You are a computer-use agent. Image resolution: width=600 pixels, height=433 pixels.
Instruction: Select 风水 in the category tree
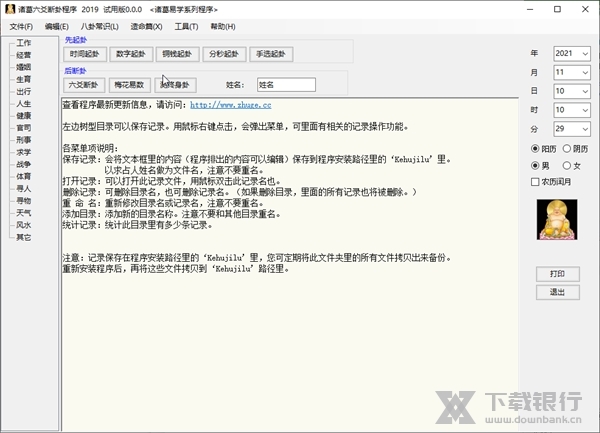pyautogui.click(x=24, y=225)
